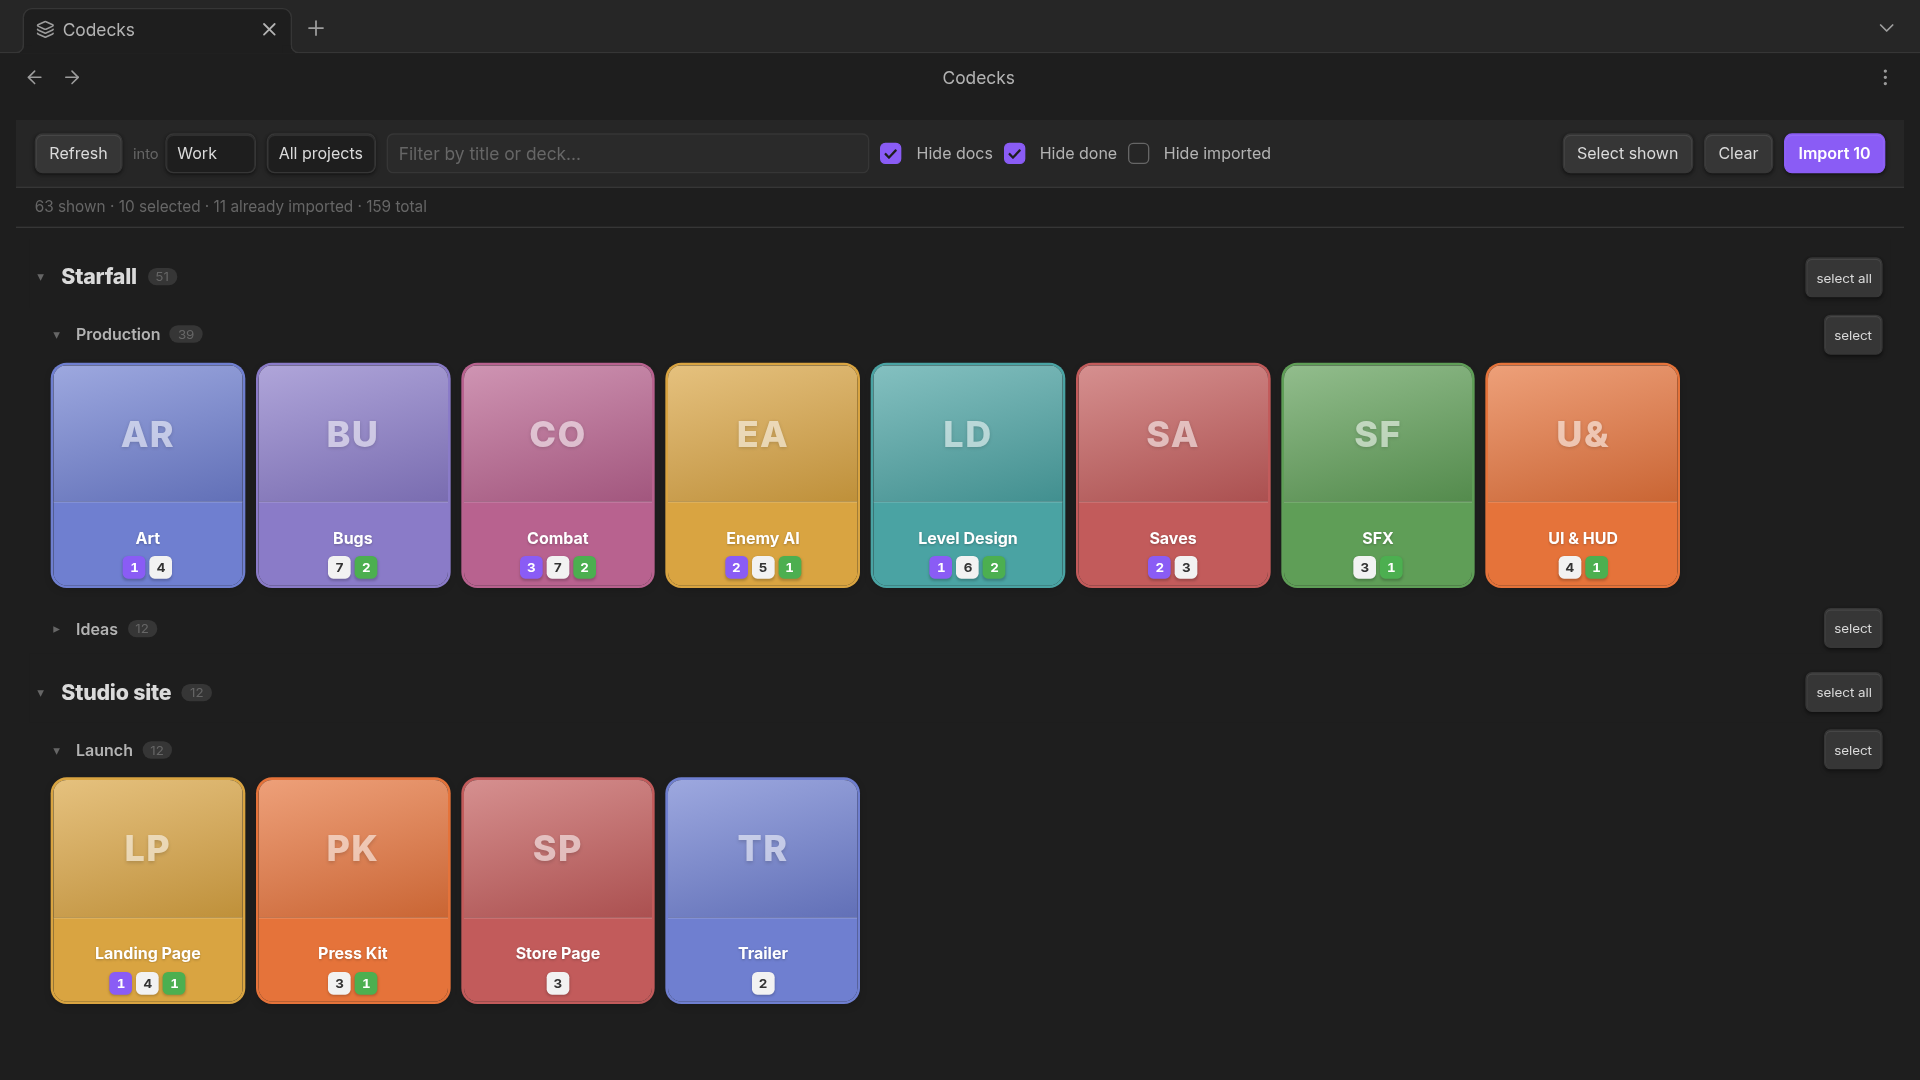Toggle the Hide docs checkbox

tap(890, 153)
